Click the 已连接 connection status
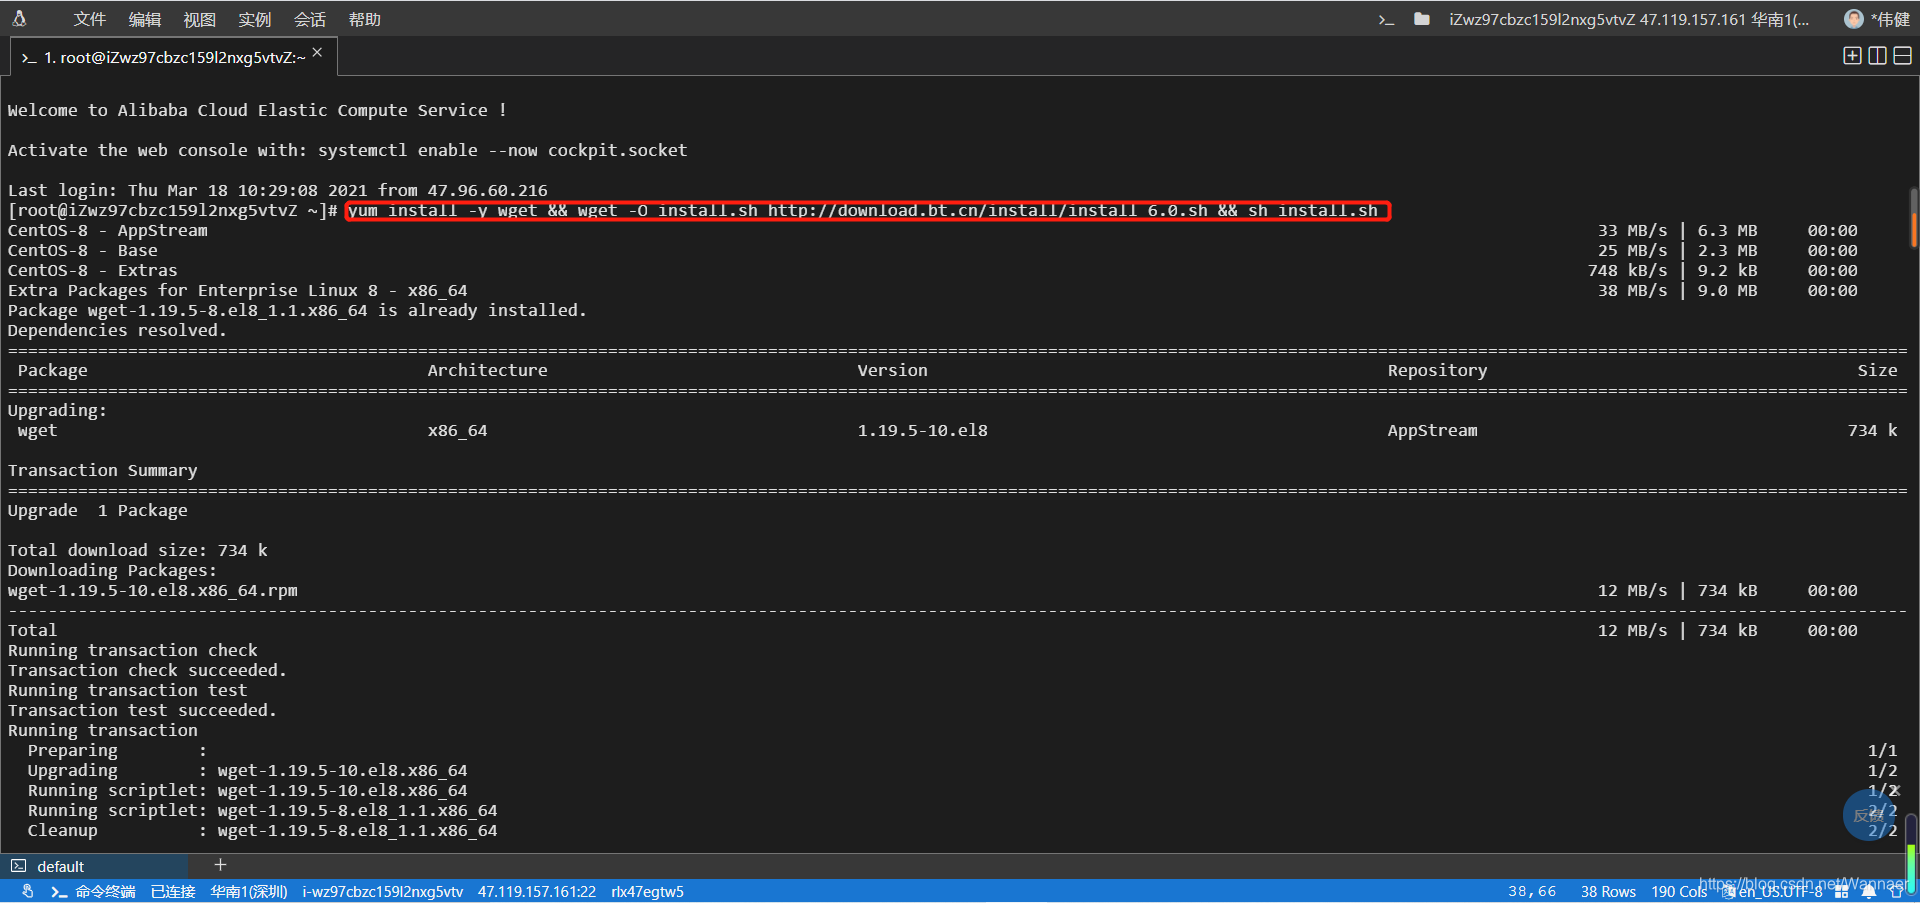Screen dimensions: 1920x903 tap(173, 891)
